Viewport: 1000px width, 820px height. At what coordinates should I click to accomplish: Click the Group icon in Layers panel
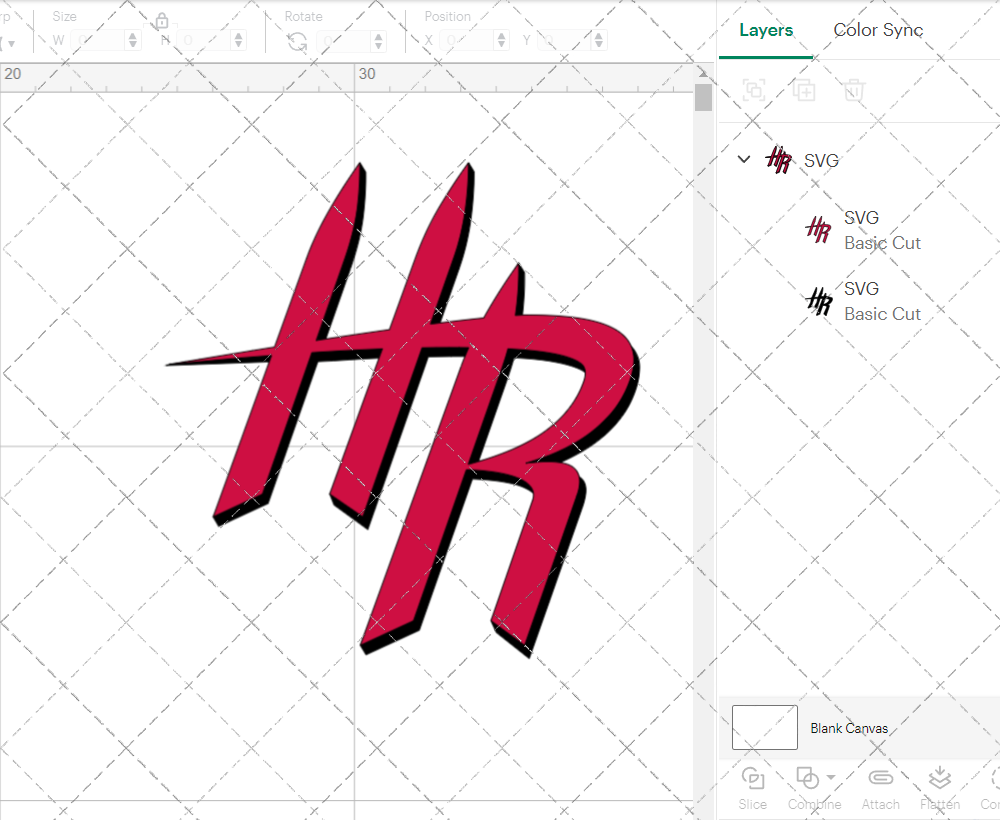(x=754, y=91)
